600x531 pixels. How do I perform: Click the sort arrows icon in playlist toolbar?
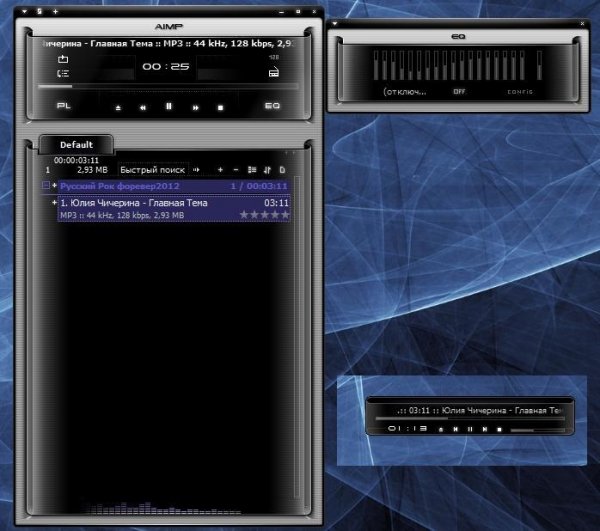pyautogui.click(x=267, y=170)
